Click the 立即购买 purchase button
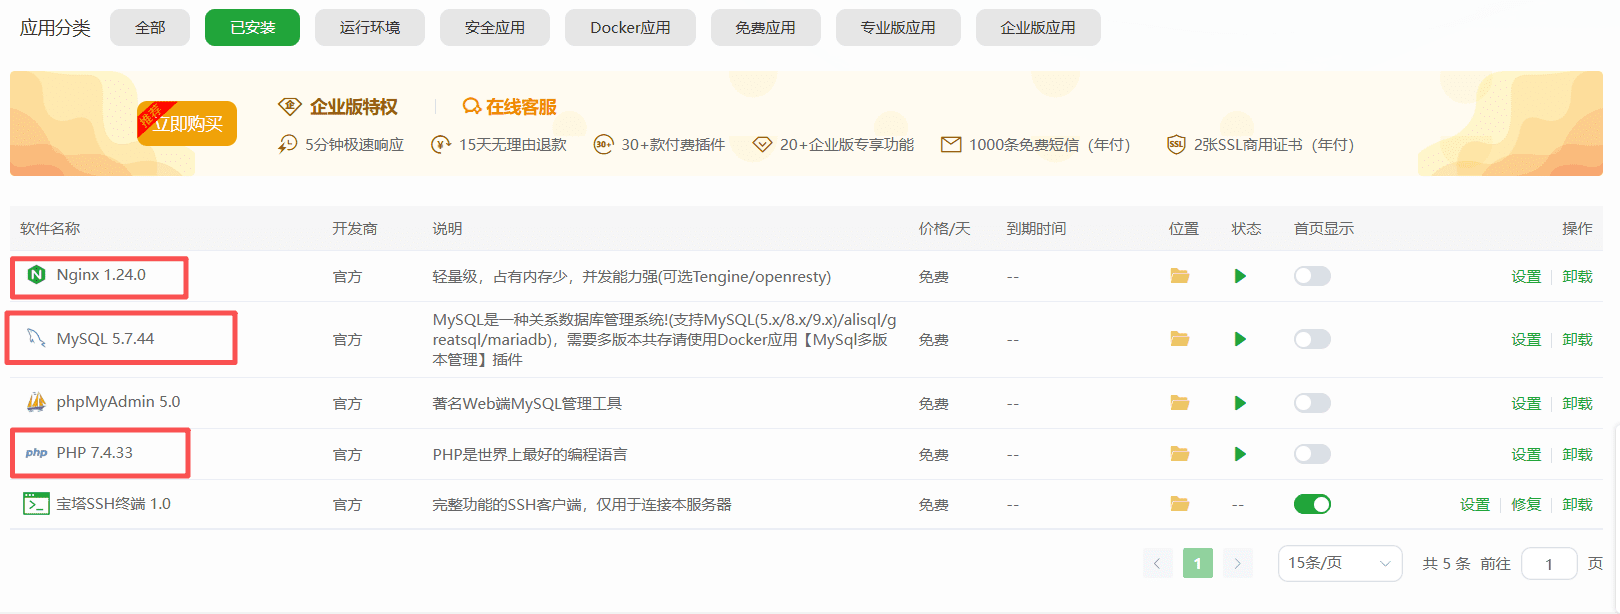The height and width of the screenshot is (614, 1620). pos(187,124)
